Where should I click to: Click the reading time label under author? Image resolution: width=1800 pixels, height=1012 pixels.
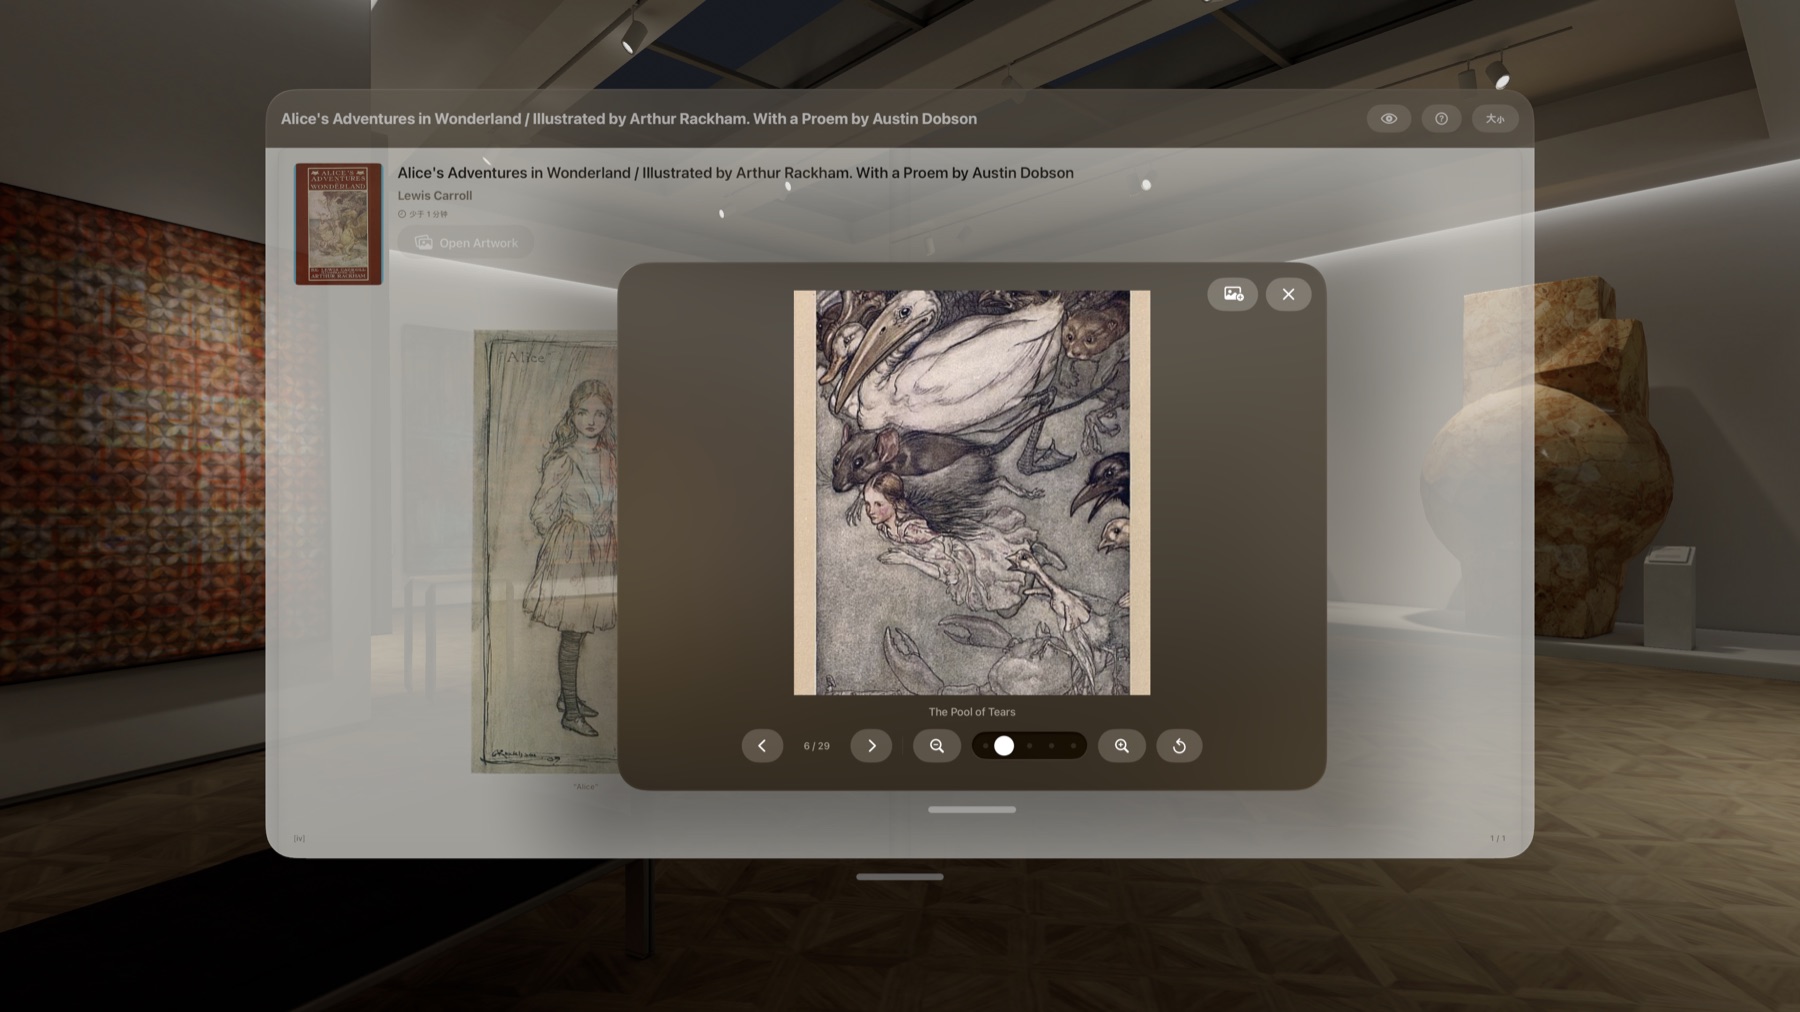point(423,214)
